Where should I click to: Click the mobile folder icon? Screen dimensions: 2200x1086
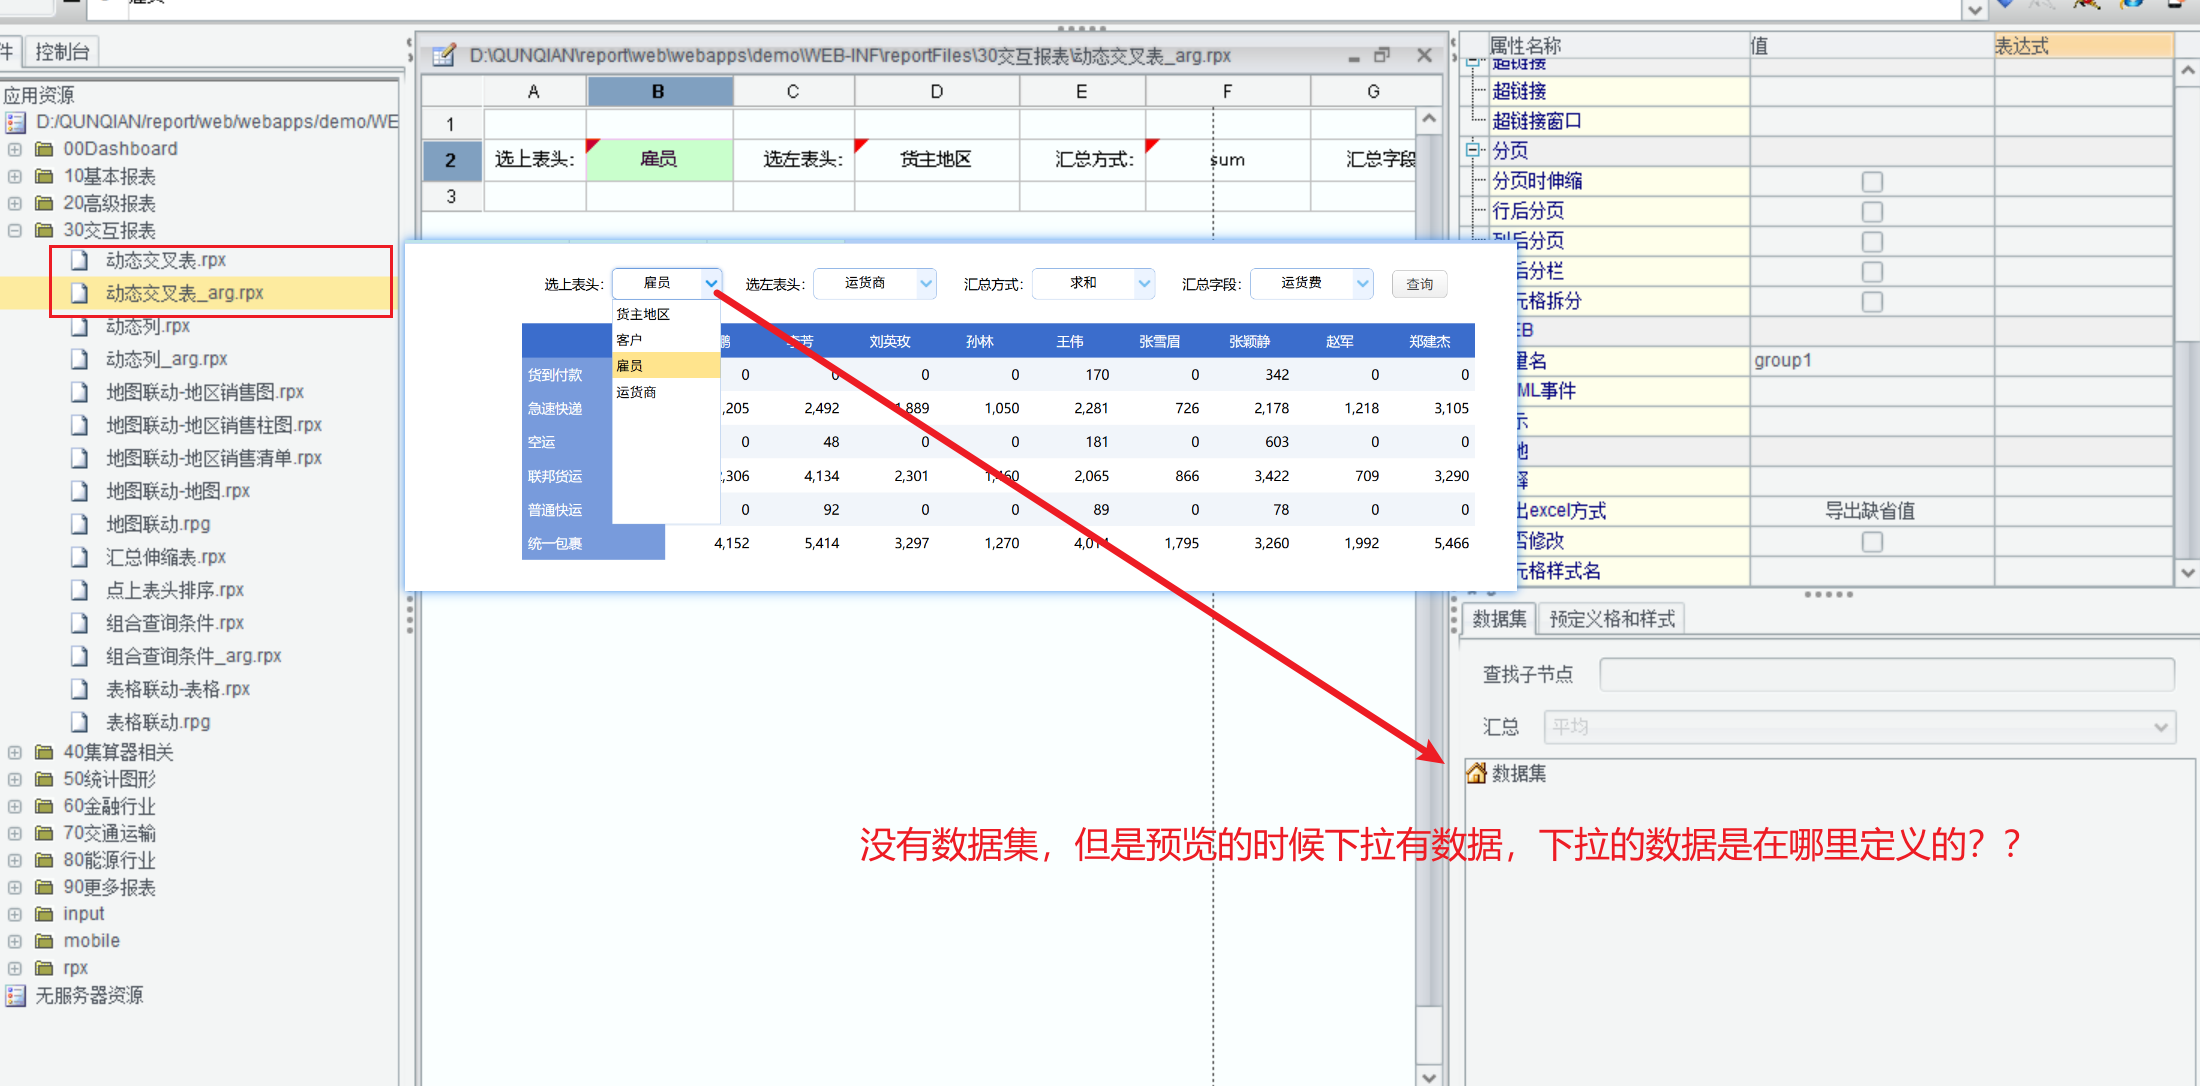(44, 941)
